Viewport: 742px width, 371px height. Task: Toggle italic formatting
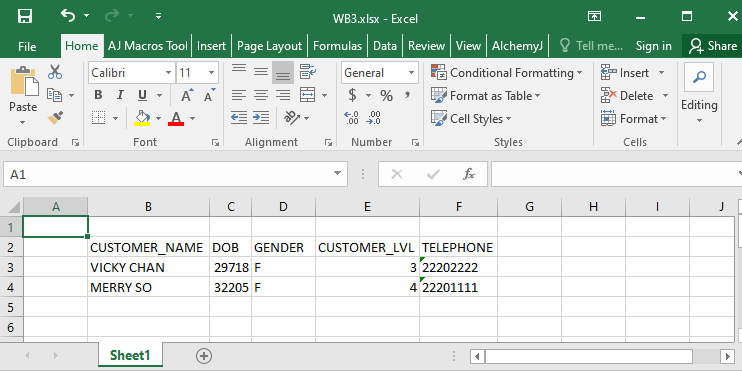(120, 95)
